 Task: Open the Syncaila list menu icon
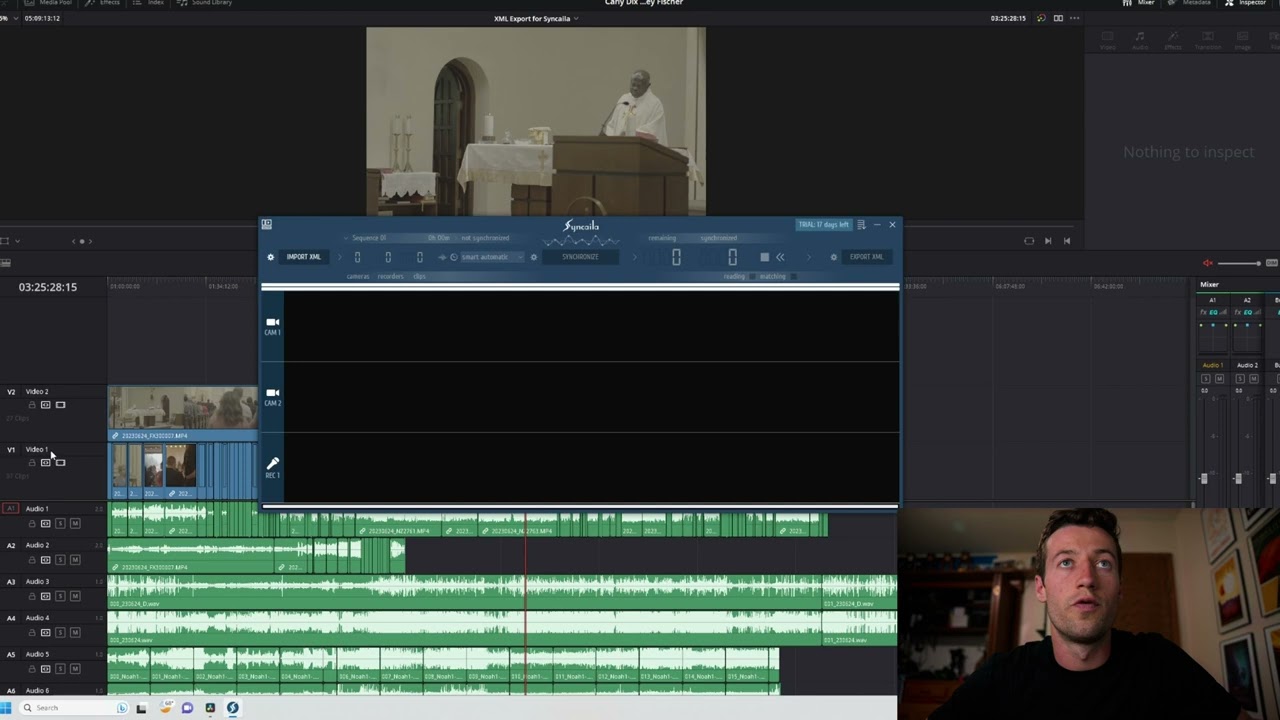(x=861, y=225)
